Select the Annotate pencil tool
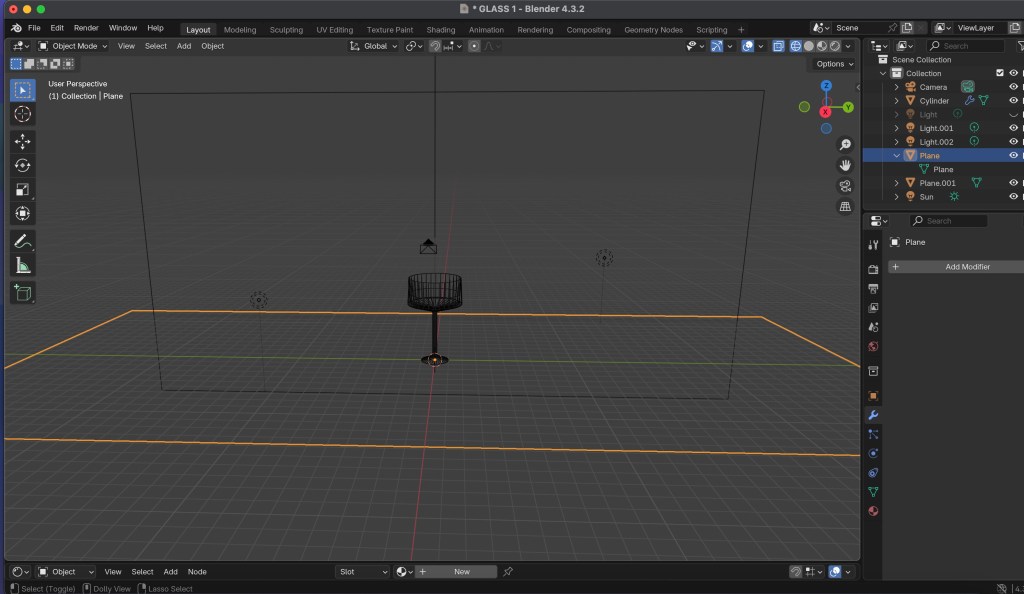 (23, 241)
